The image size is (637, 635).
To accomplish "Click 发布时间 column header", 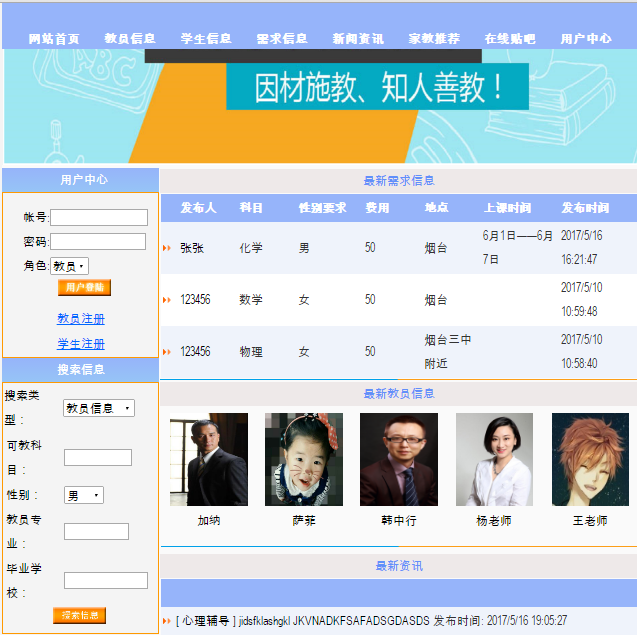I will 585,208.
